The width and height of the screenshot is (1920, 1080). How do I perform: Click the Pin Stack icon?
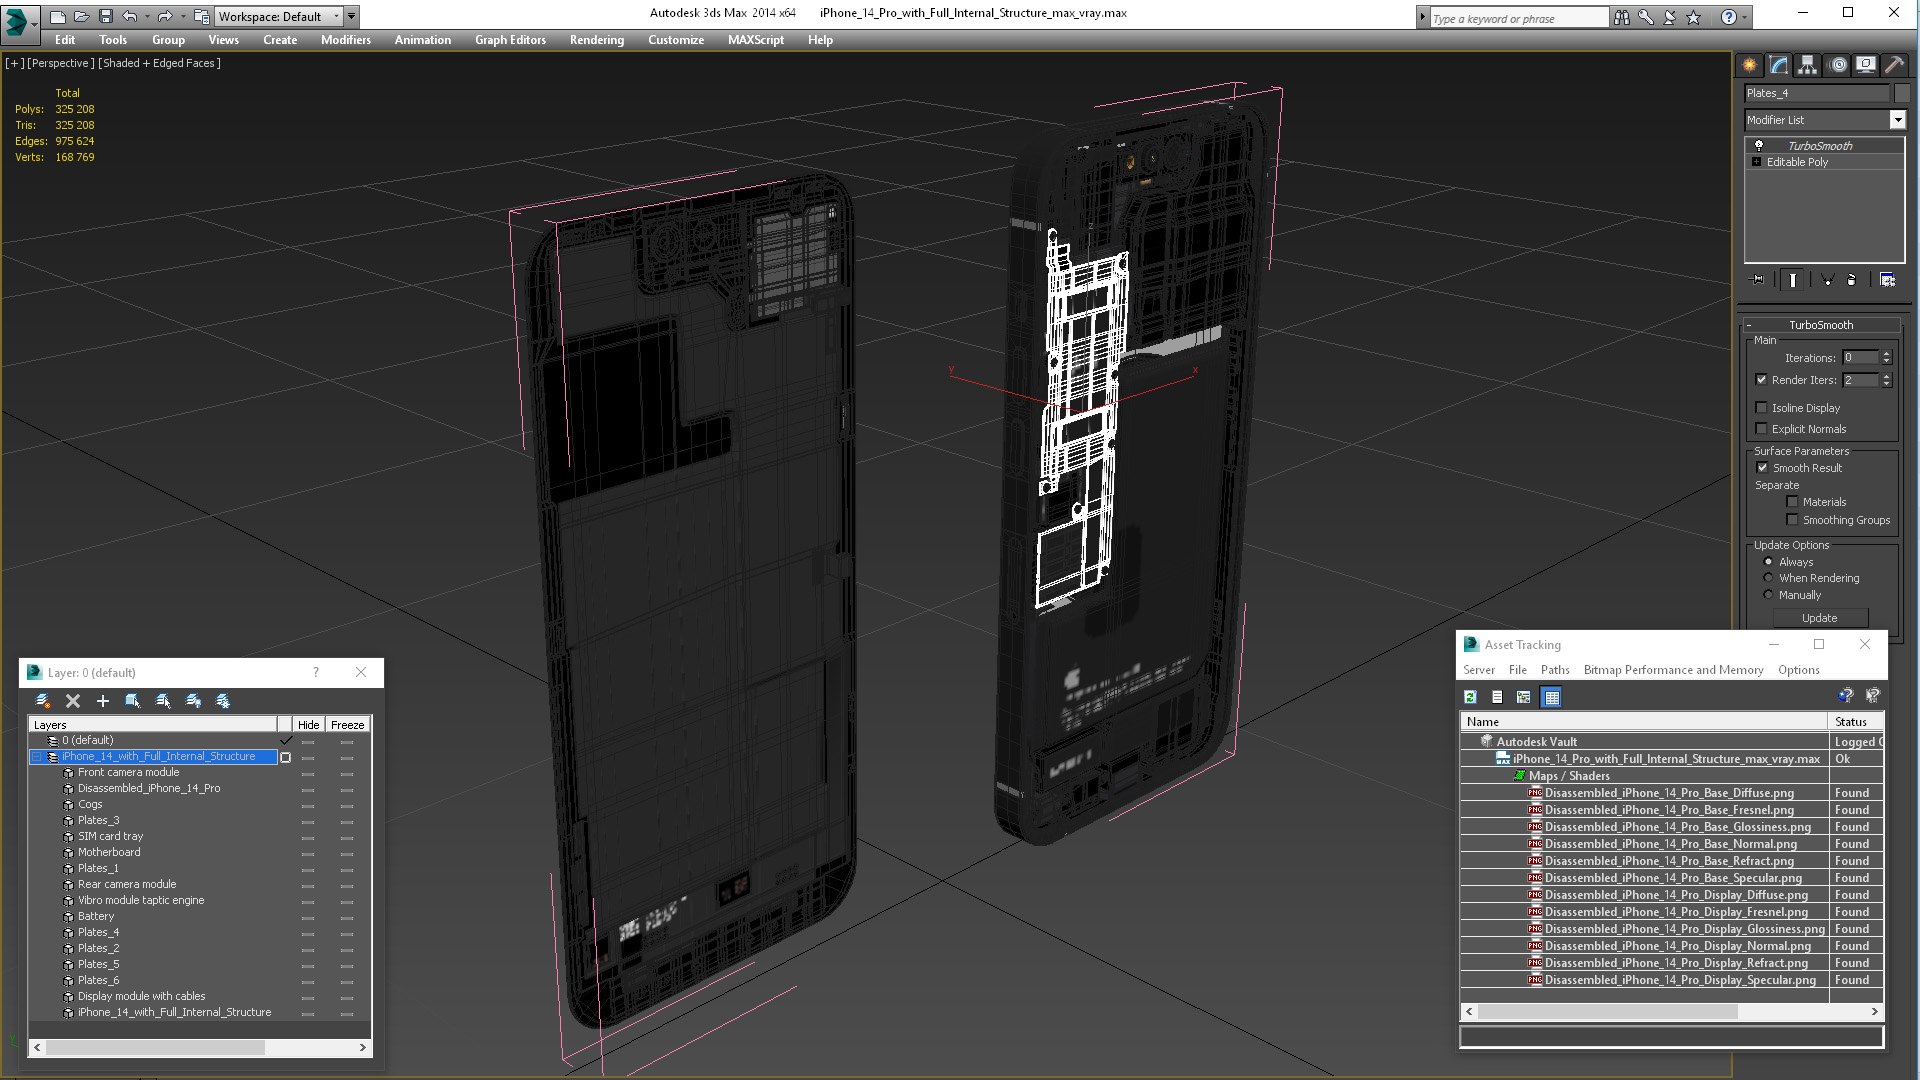pyautogui.click(x=1758, y=280)
